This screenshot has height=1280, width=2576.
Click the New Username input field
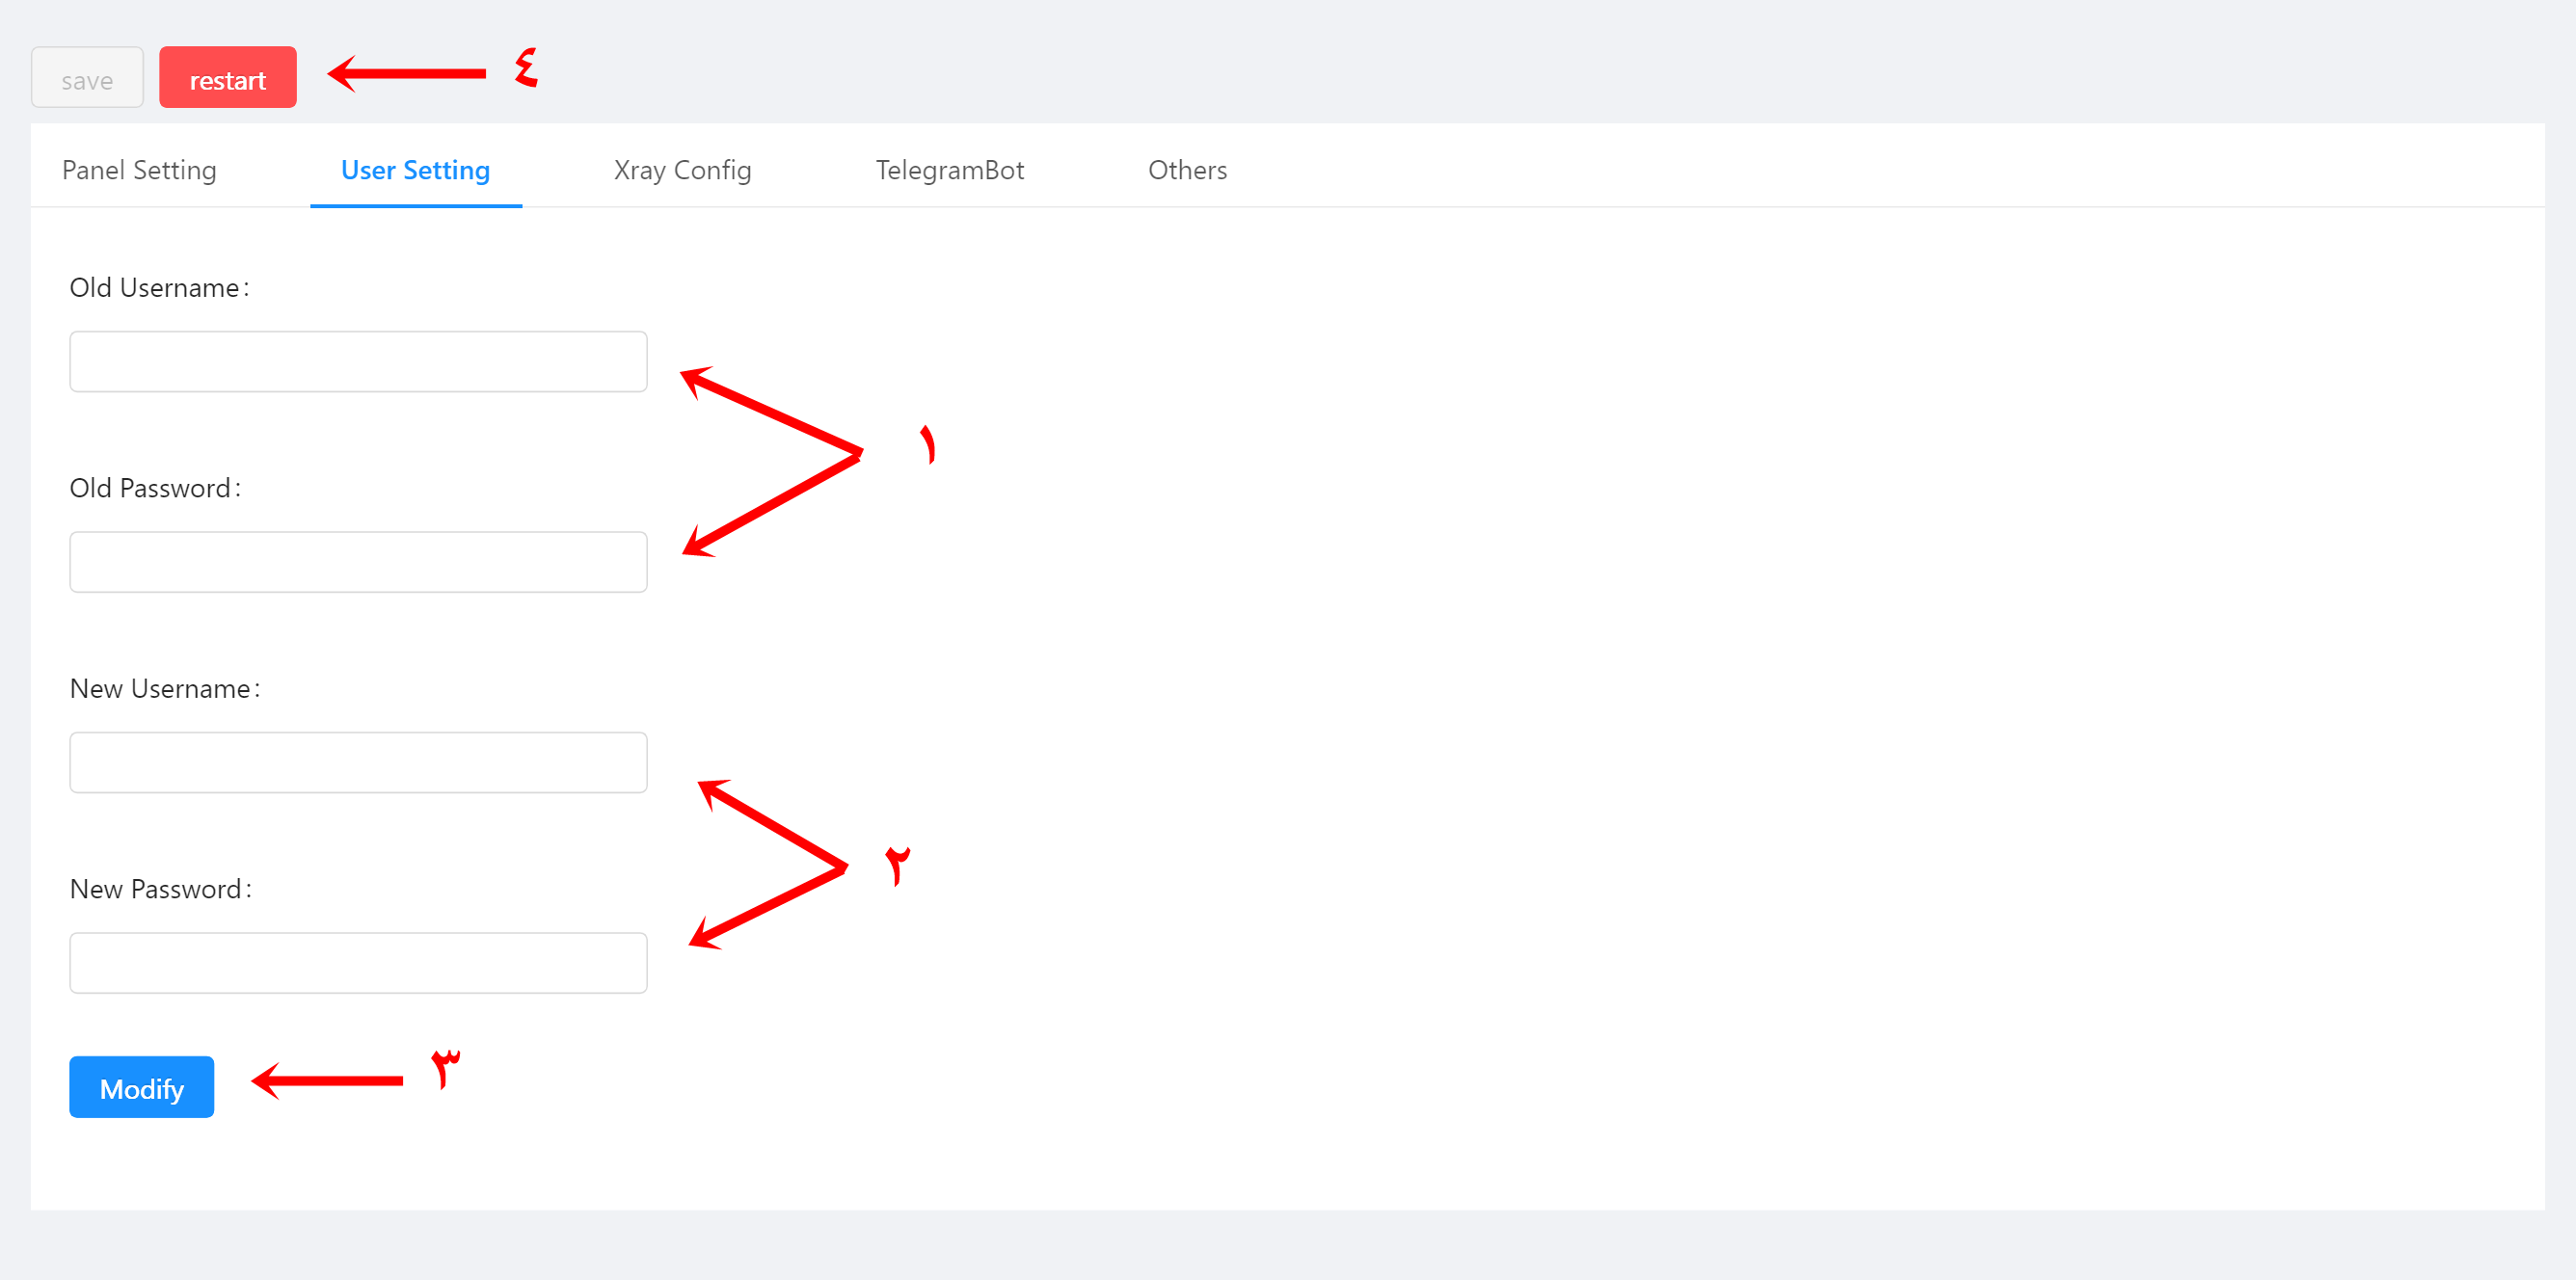click(358, 760)
